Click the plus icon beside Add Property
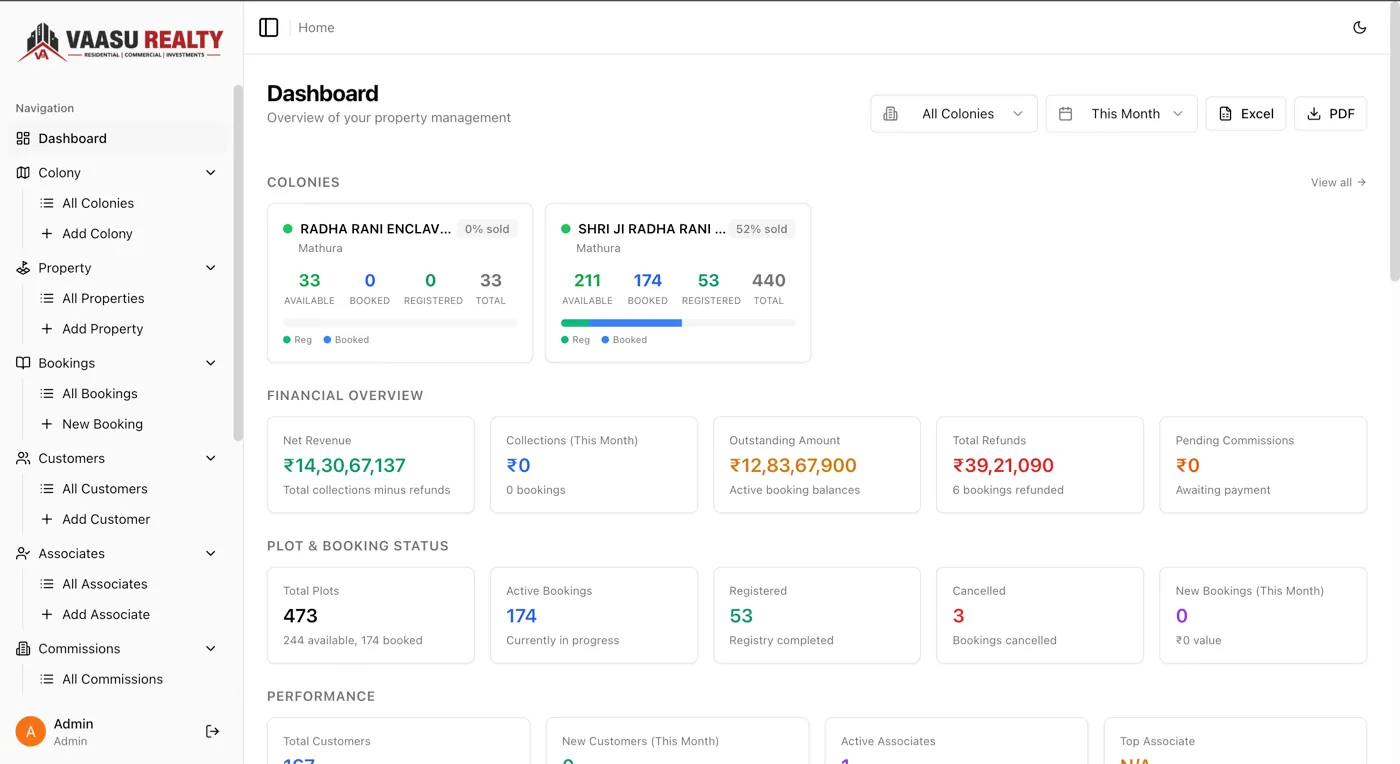 [47, 329]
